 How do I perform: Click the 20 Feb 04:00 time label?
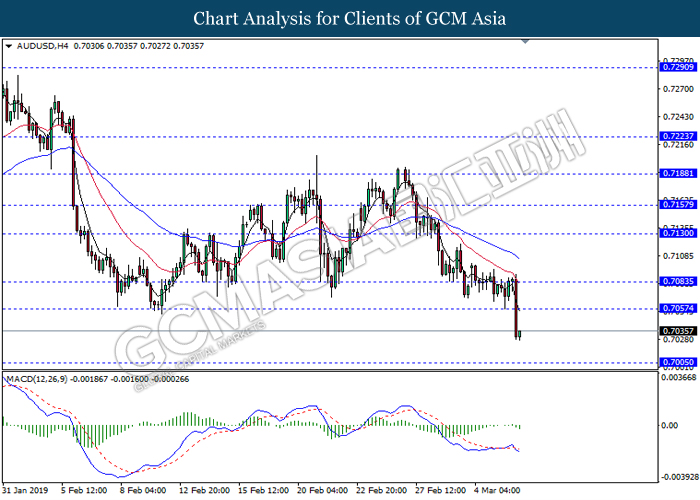pos(322,490)
